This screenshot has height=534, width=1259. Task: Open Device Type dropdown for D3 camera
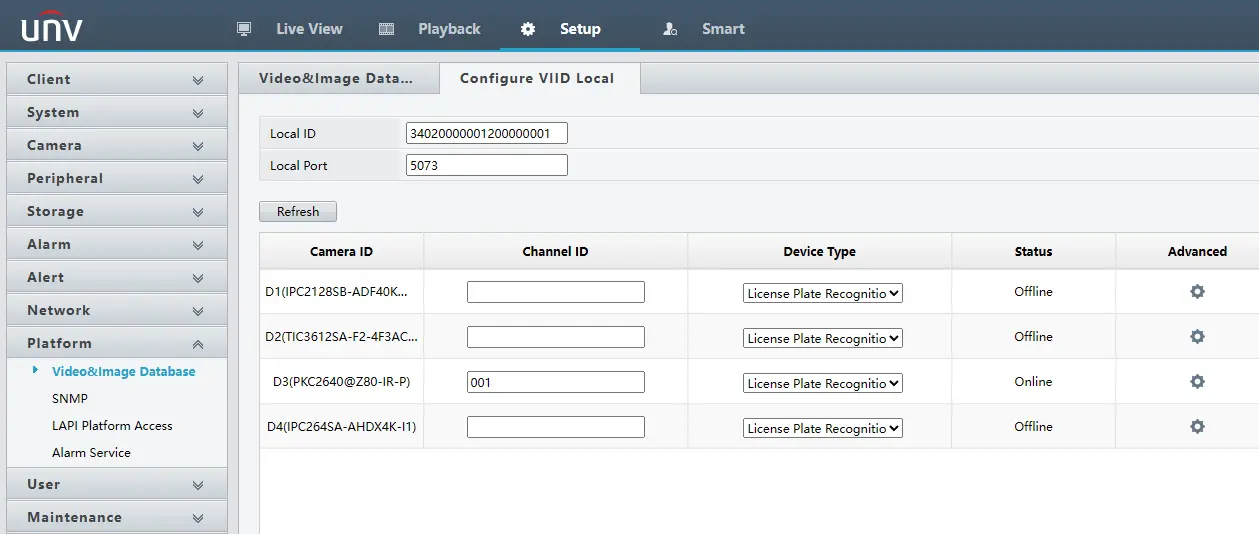click(823, 383)
